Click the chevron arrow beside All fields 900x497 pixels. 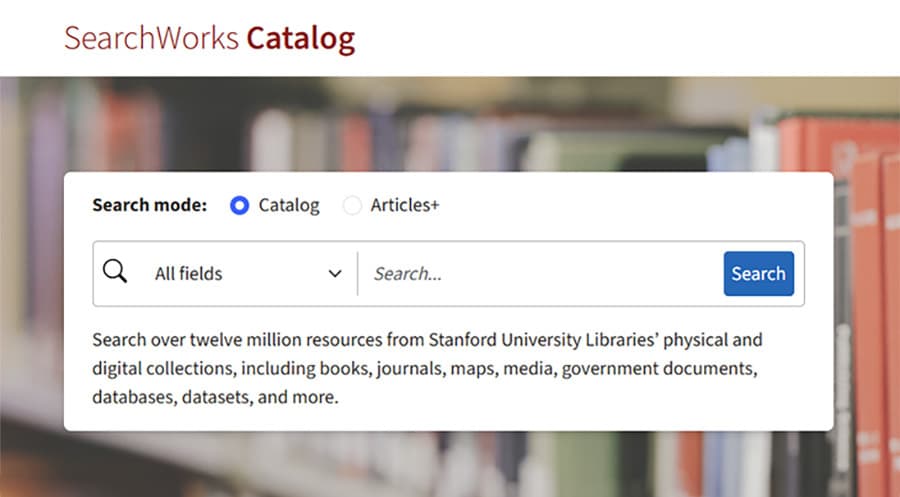click(x=335, y=274)
